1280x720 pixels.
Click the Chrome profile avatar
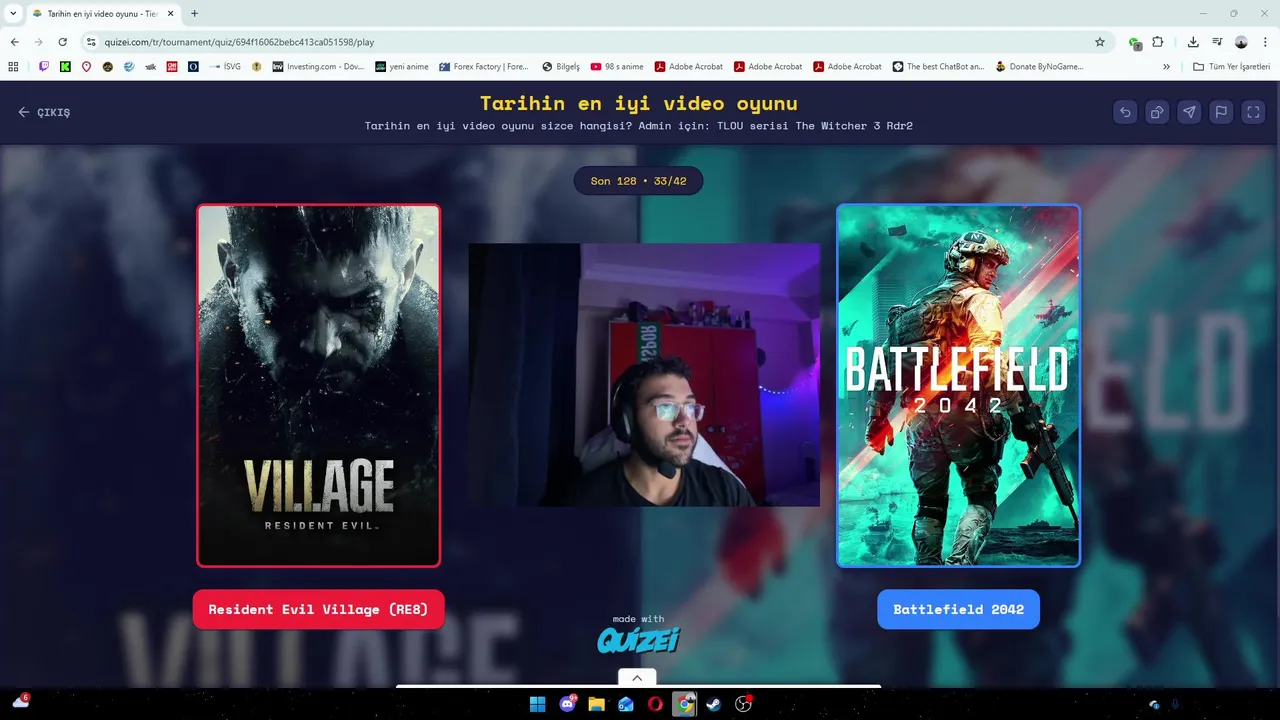coord(1241,42)
